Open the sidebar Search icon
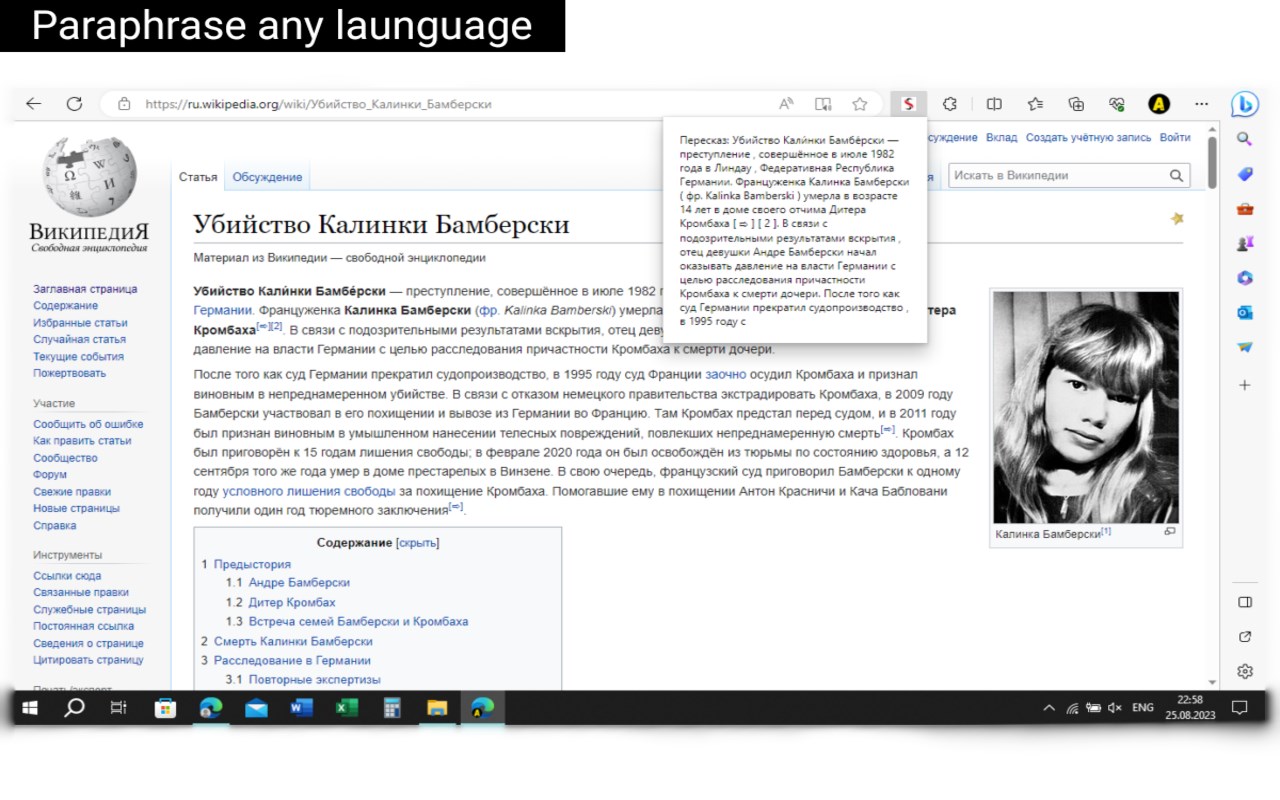 pos(1245,139)
